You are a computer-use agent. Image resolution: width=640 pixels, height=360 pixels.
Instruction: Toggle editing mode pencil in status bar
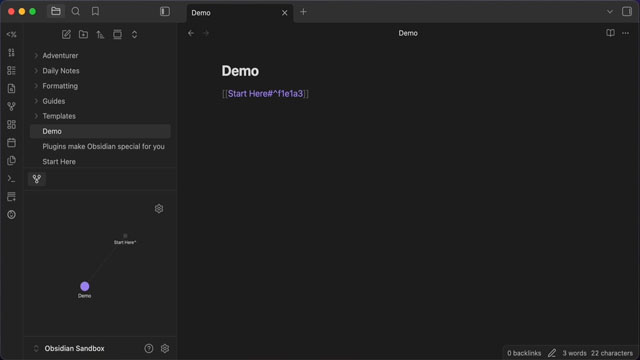pyautogui.click(x=552, y=353)
